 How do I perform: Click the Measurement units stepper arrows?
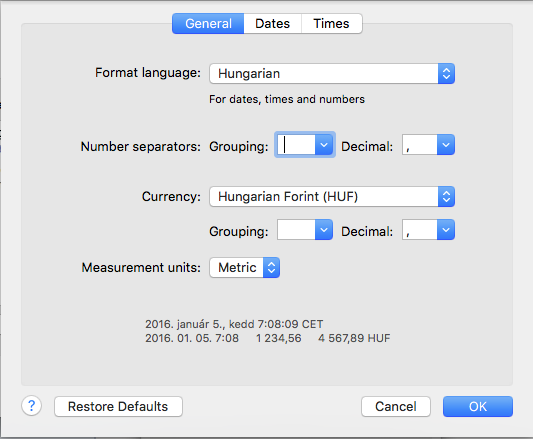(271, 268)
